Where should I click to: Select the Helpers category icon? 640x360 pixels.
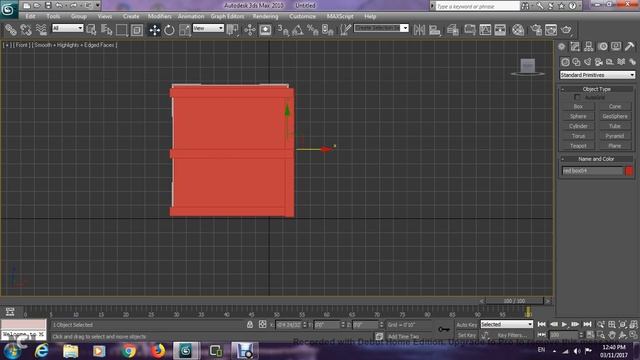(x=610, y=62)
